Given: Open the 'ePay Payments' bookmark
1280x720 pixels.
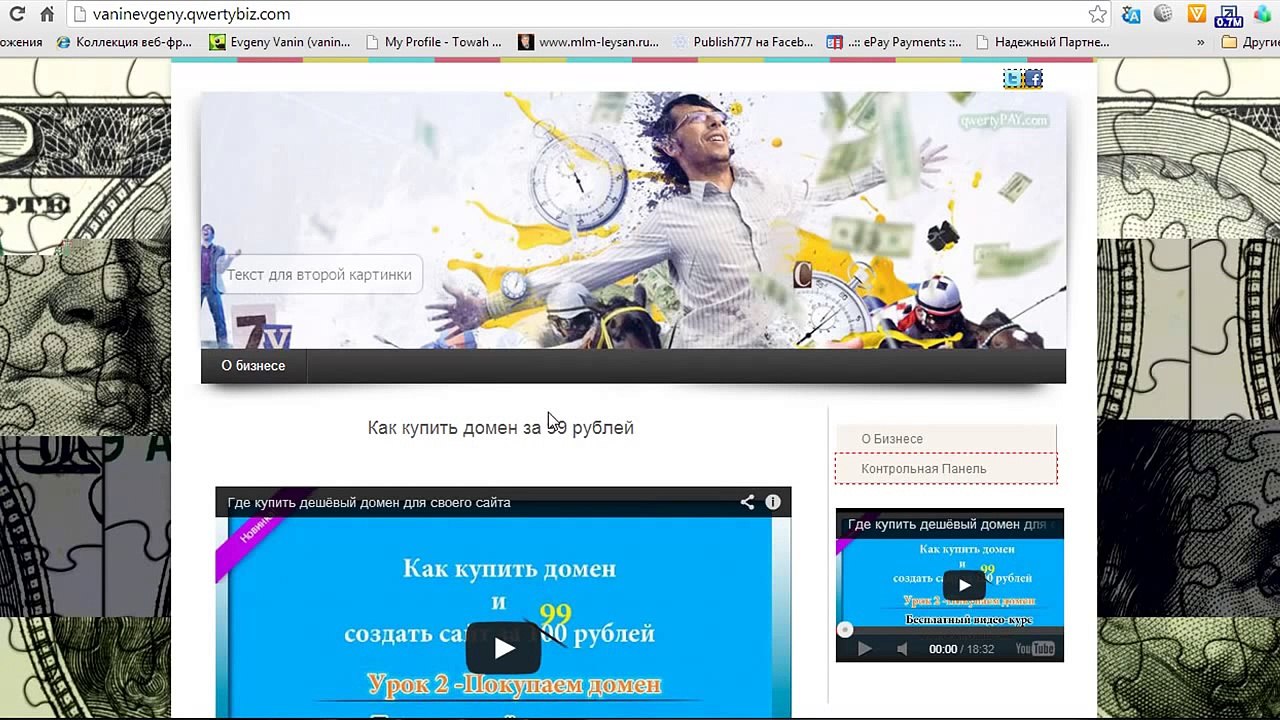Looking at the screenshot, I should pyautogui.click(x=894, y=42).
